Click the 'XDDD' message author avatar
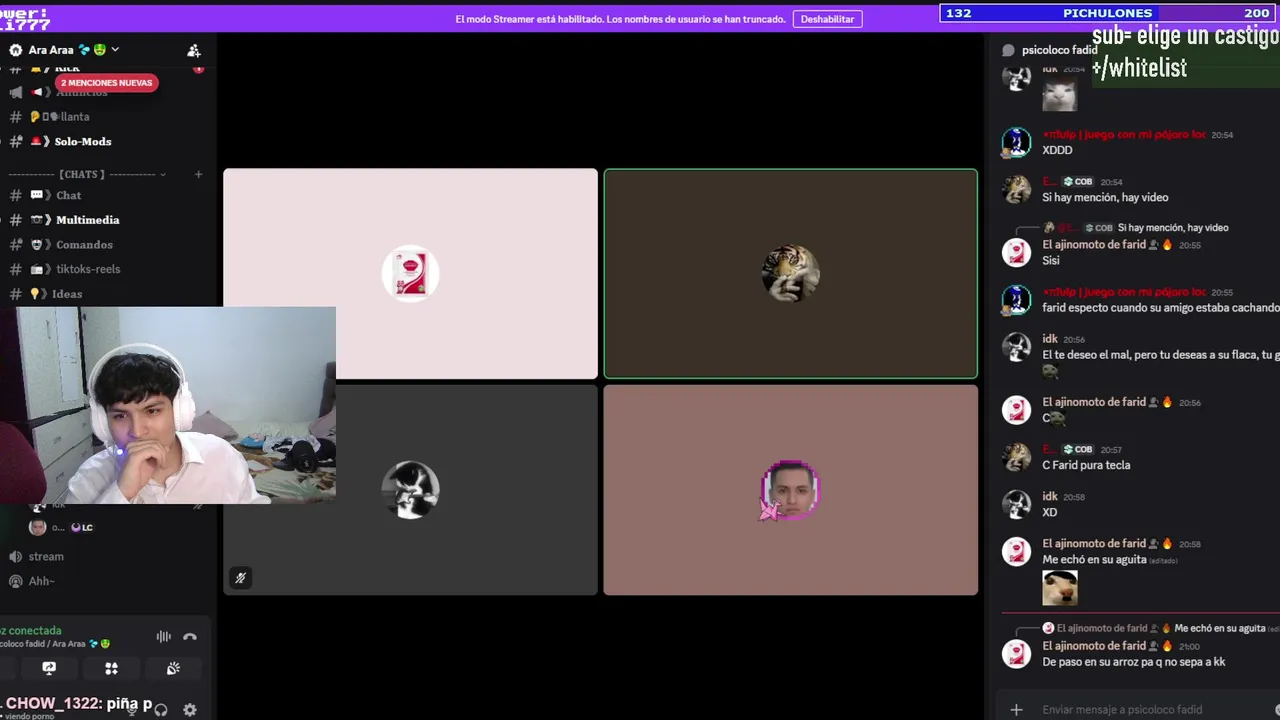 tap(1016, 142)
